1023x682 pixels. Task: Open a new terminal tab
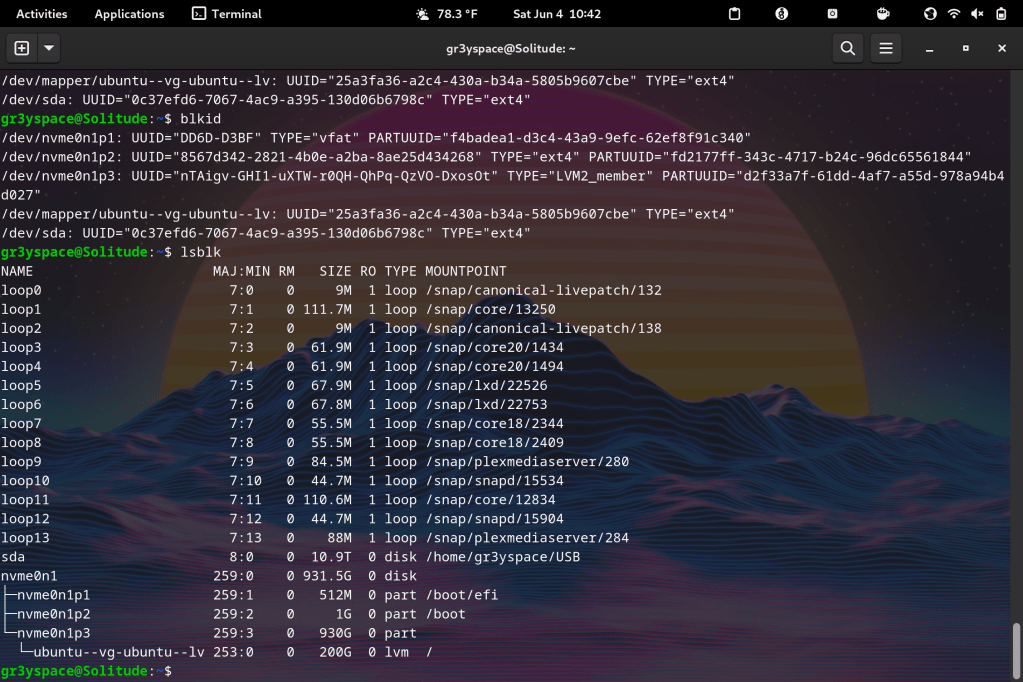point(21,48)
